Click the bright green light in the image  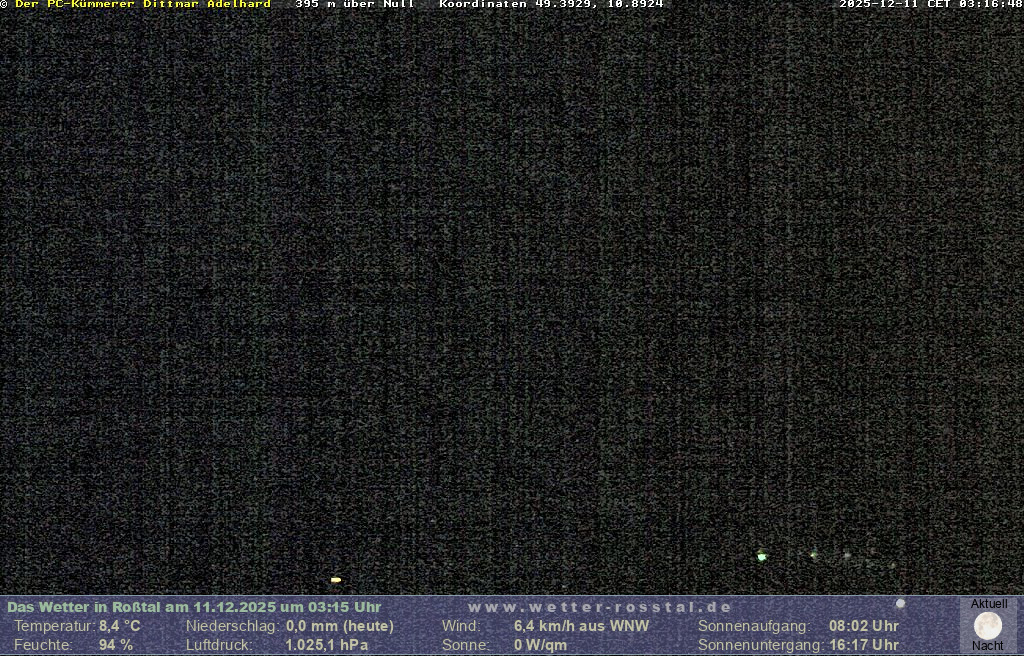click(x=762, y=556)
